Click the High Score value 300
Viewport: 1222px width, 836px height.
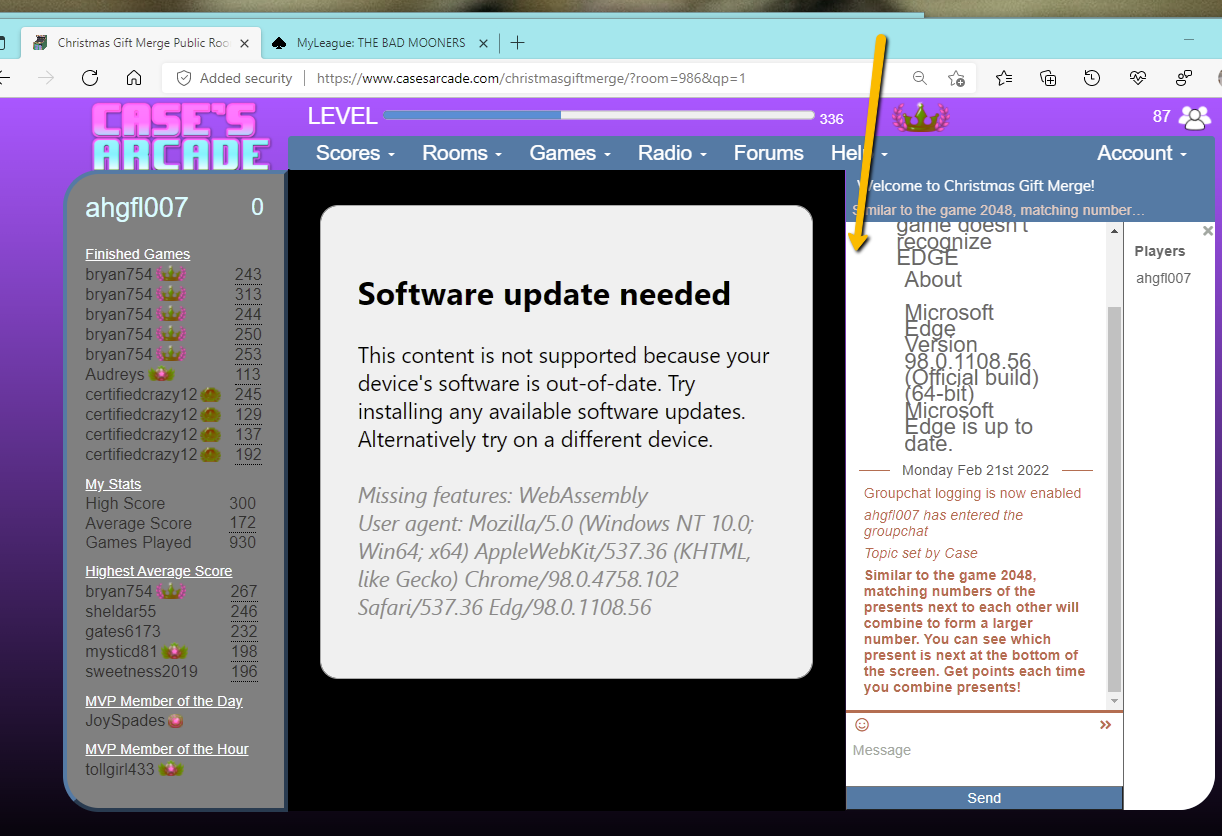point(242,503)
